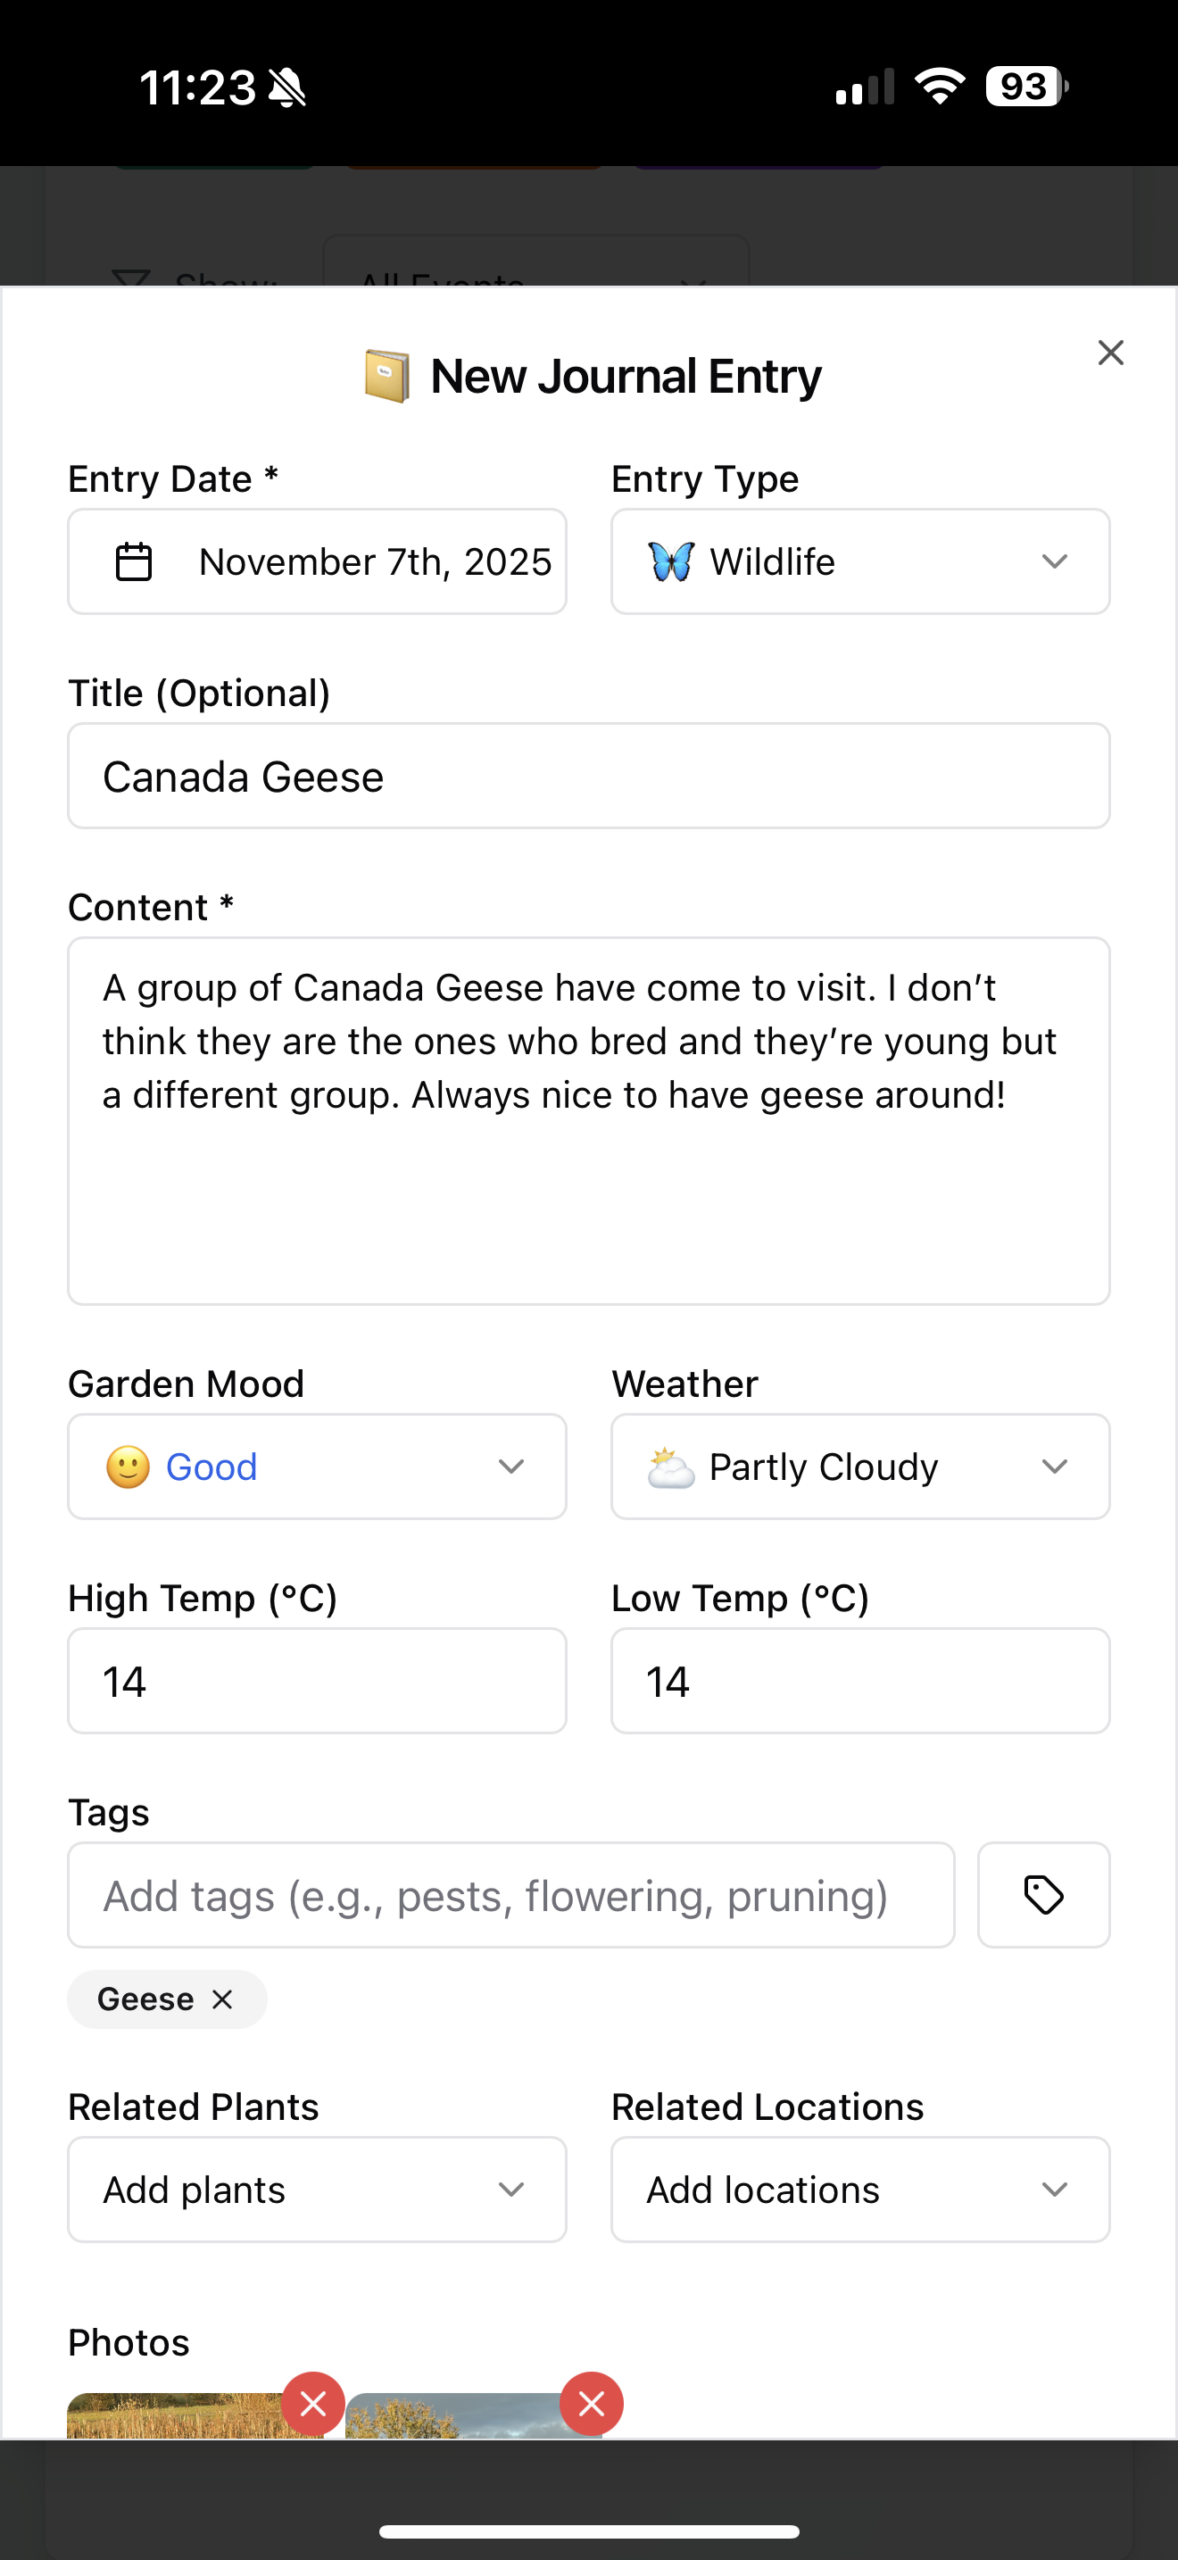The height and width of the screenshot is (2560, 1178).
Task: Close the New Journal Entry dialog
Action: (1110, 353)
